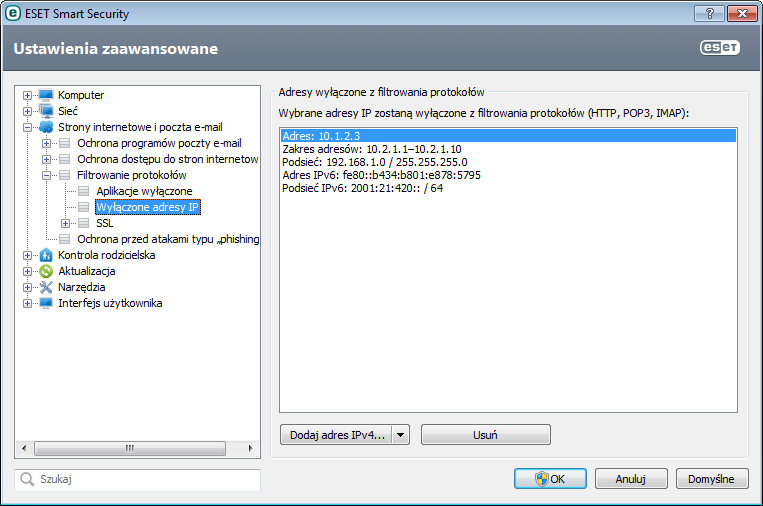Viewport: 763px width, 506px height.
Task: Select the SSL tree item
Action: (105, 223)
